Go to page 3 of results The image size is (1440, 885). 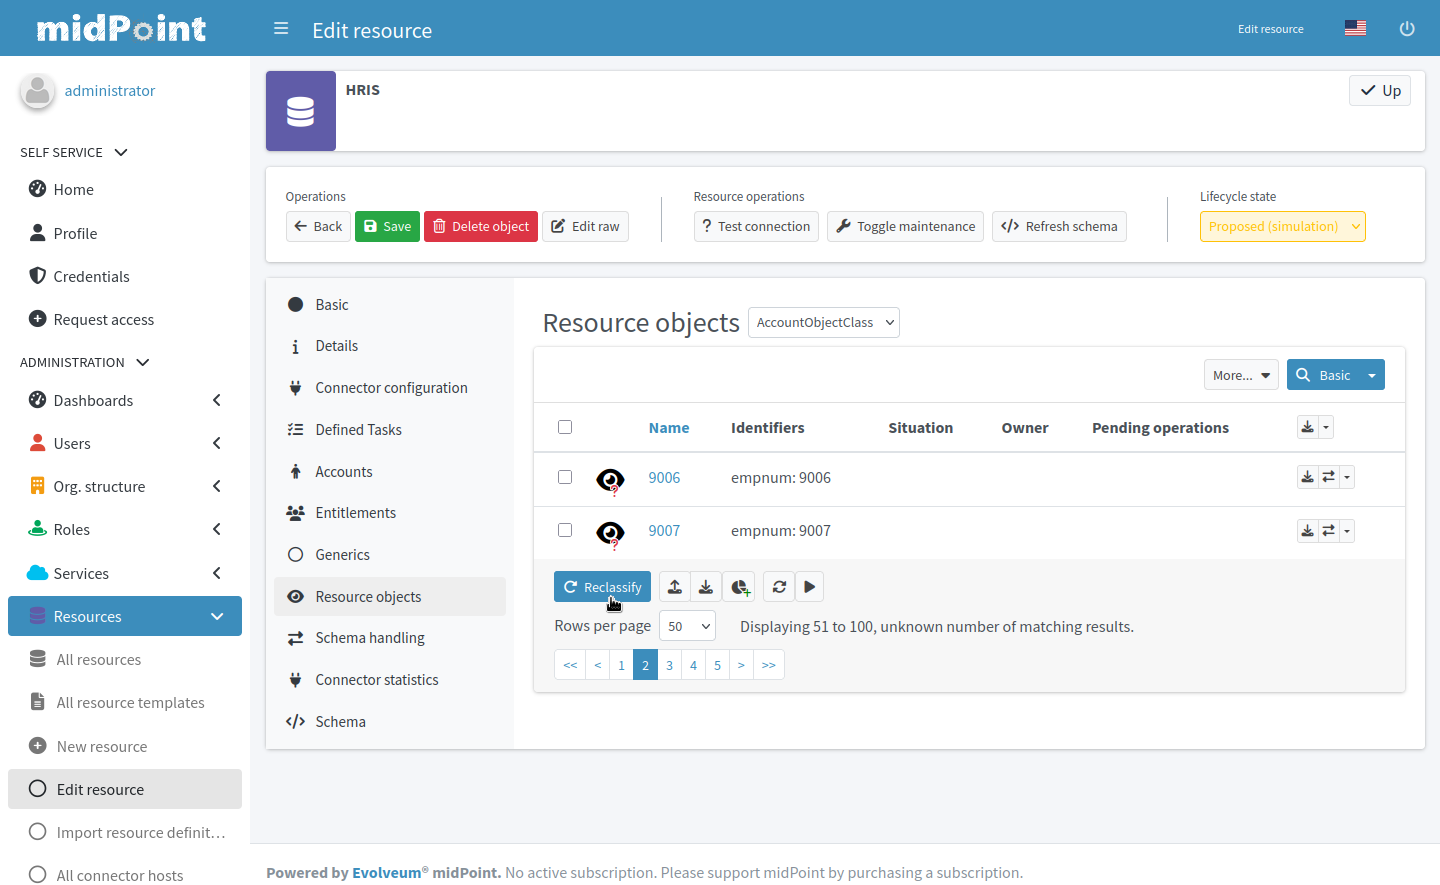tap(669, 665)
